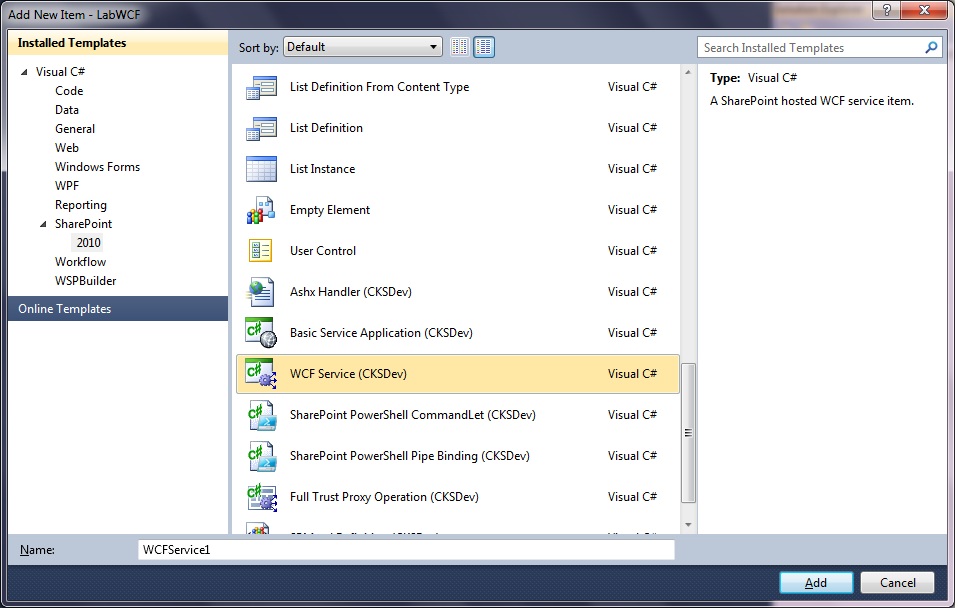Click the Name input field
Image resolution: width=958 pixels, height=608 pixels.
point(406,550)
